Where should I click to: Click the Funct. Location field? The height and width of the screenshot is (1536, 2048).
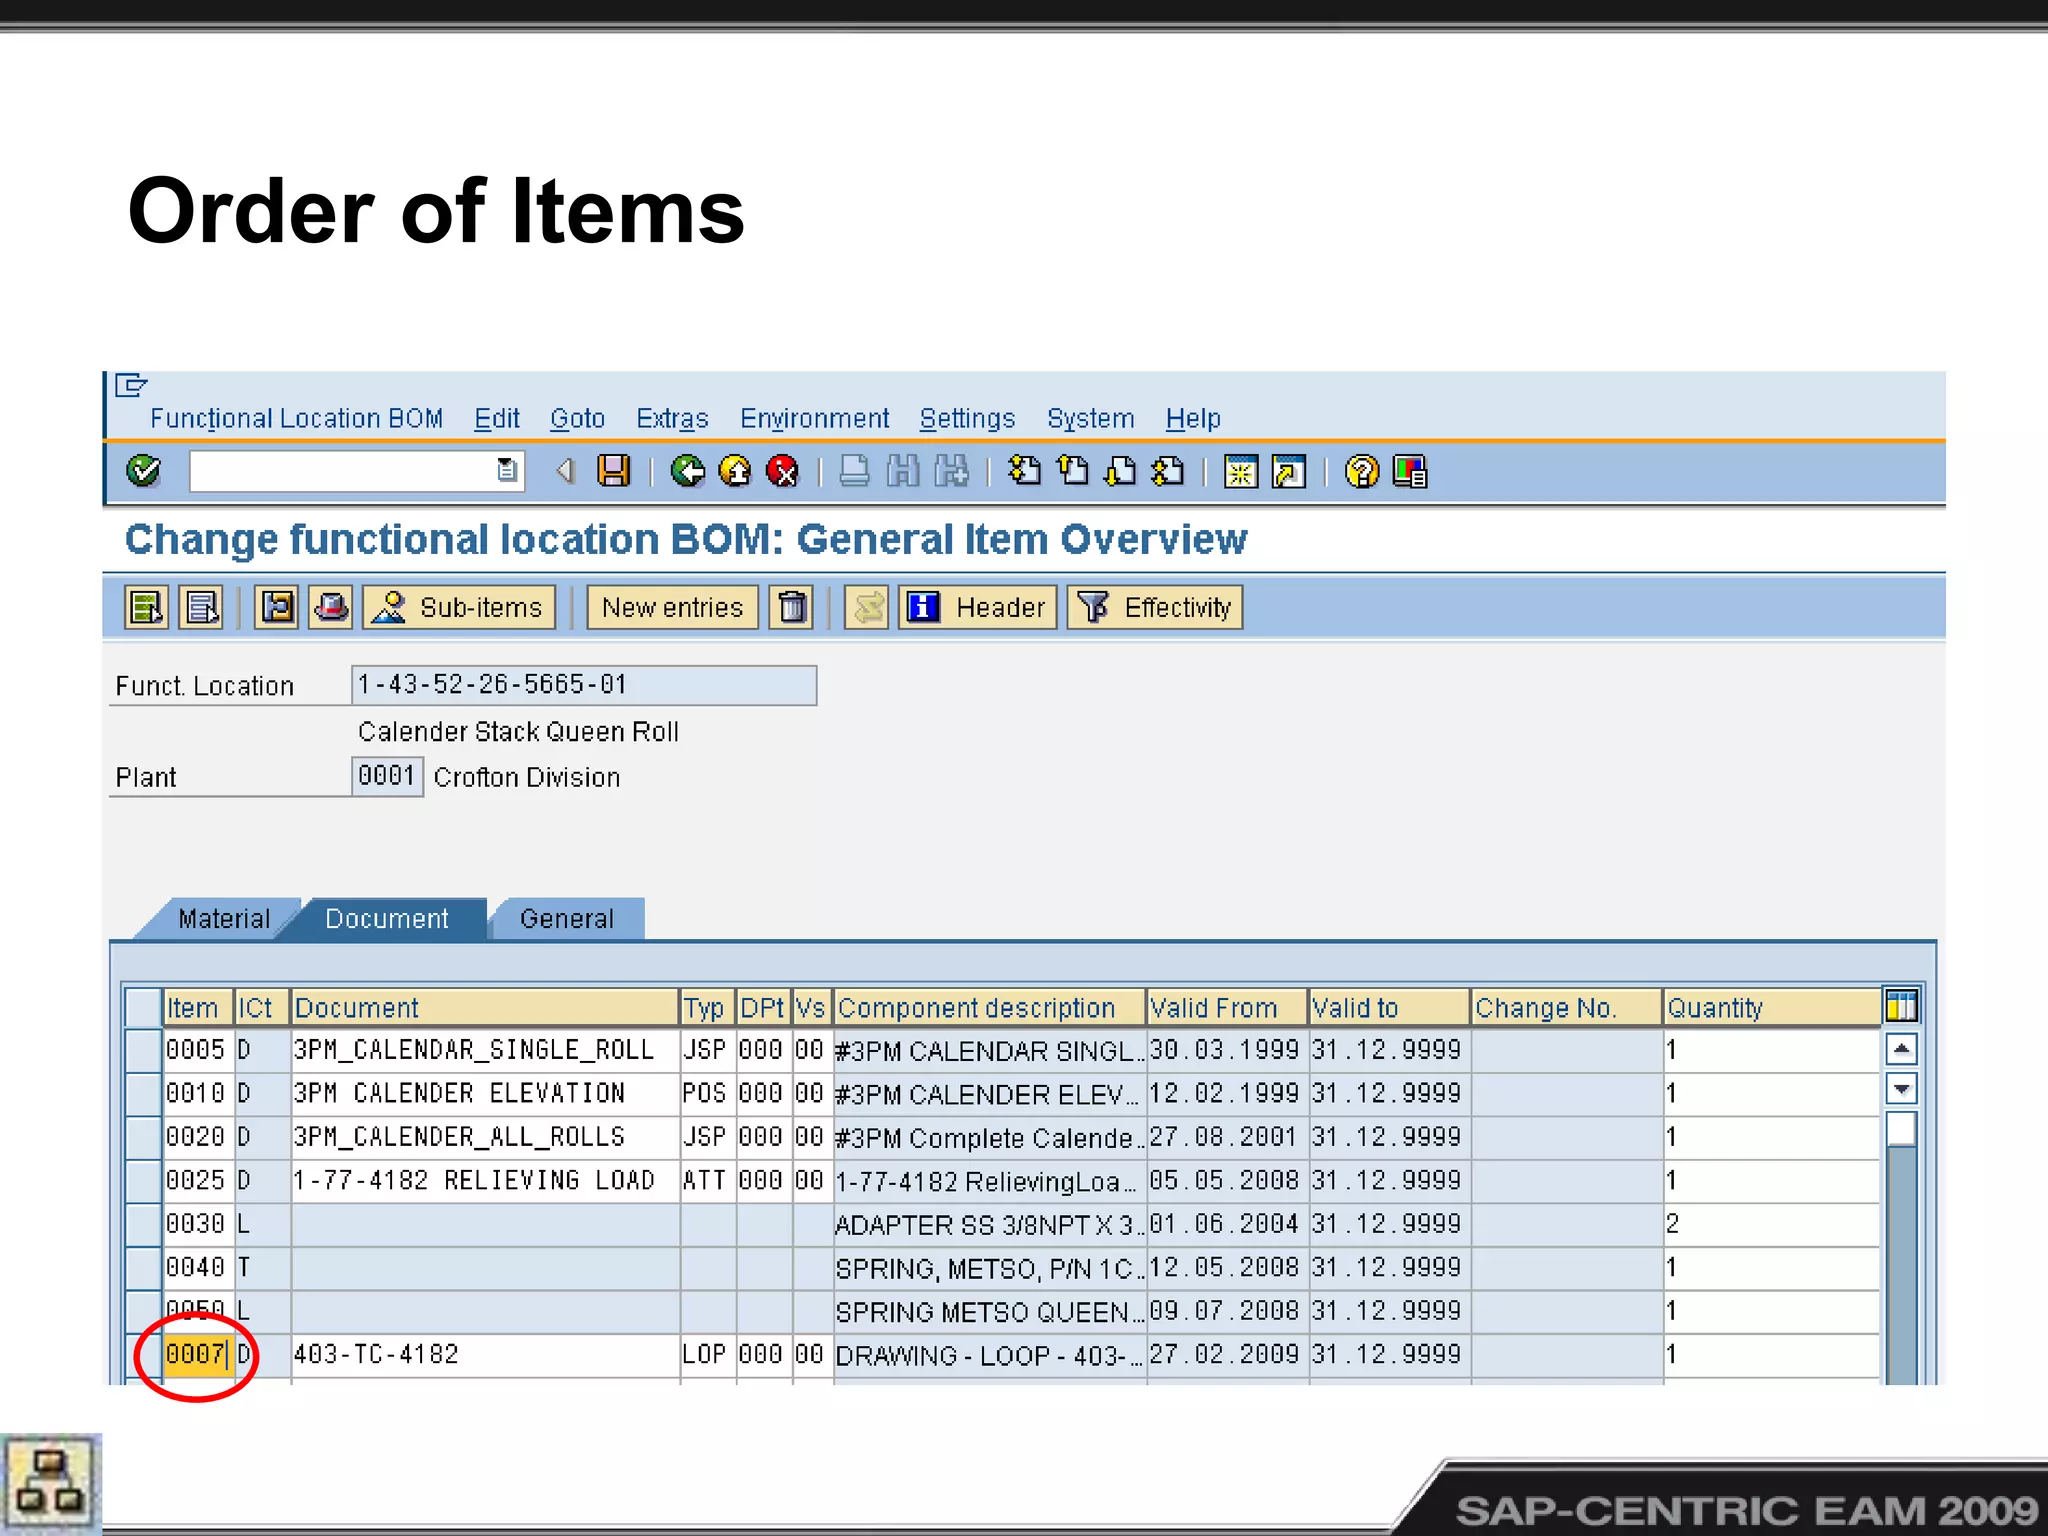coord(584,685)
